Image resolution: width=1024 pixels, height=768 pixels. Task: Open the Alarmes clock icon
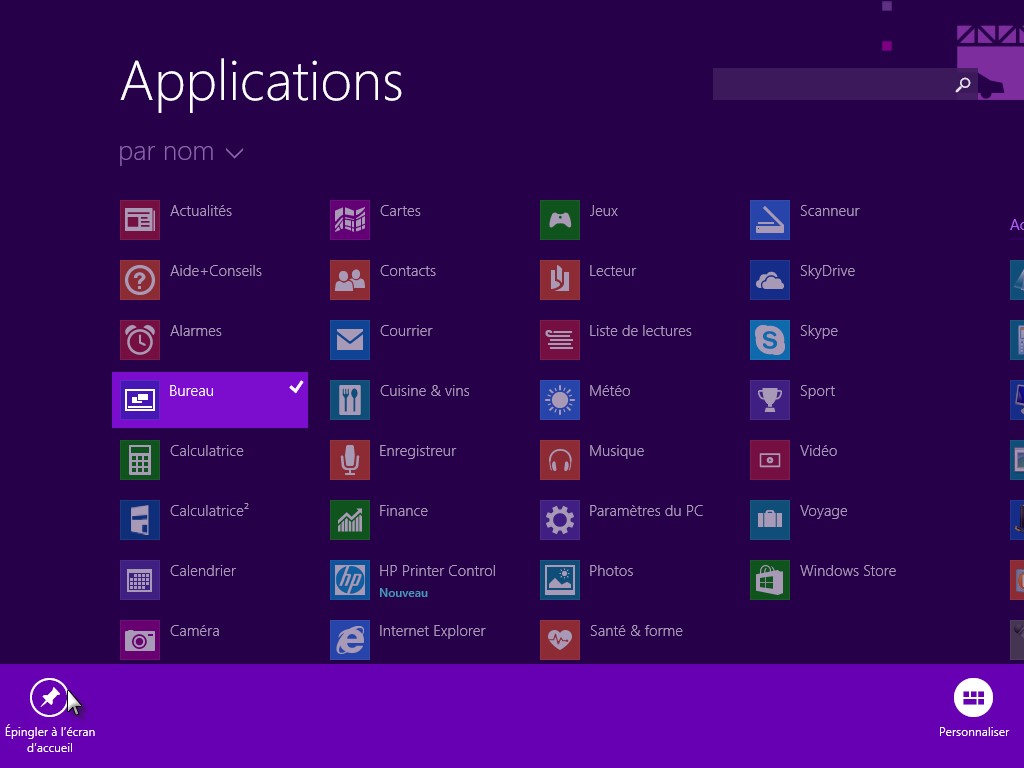click(139, 340)
